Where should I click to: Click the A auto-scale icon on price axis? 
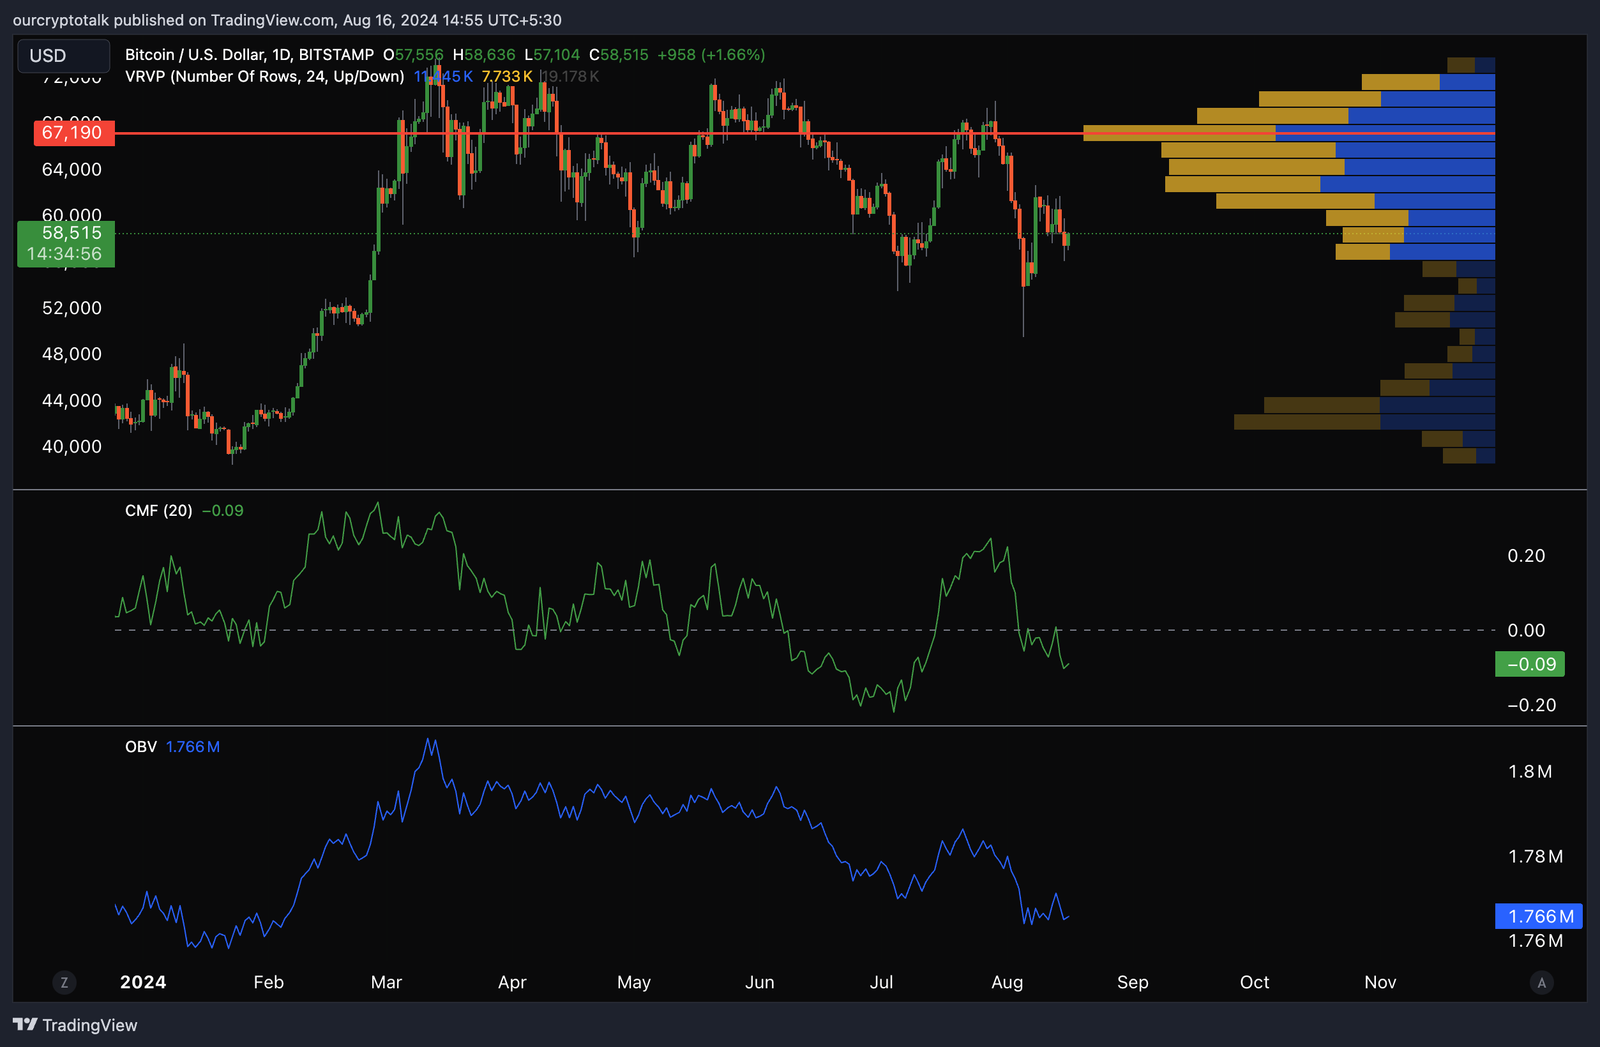point(1541,983)
